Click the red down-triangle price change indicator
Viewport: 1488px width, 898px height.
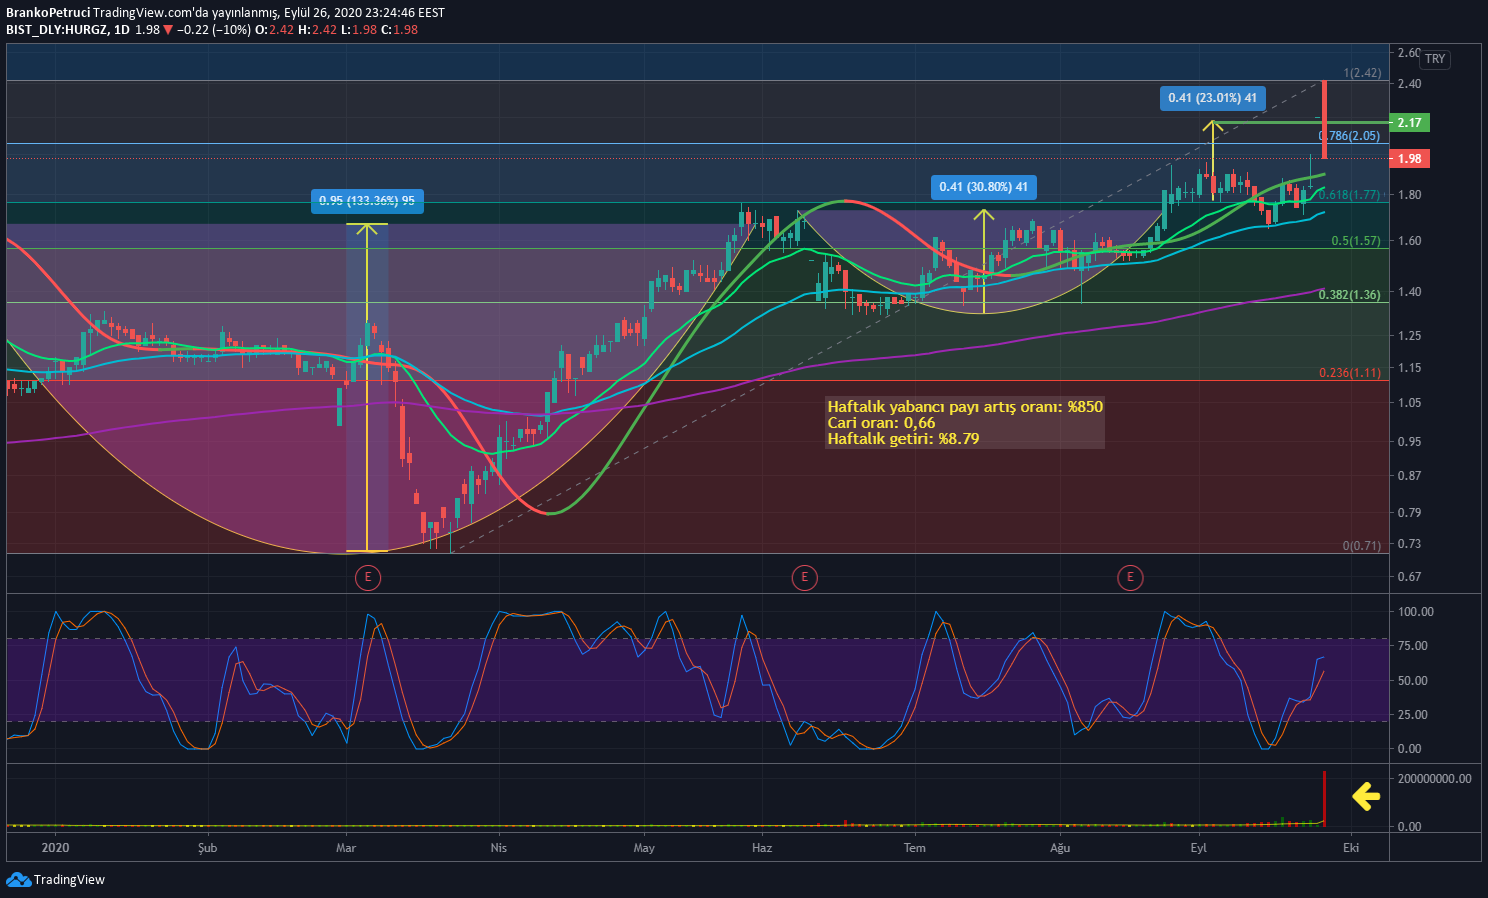point(168,30)
